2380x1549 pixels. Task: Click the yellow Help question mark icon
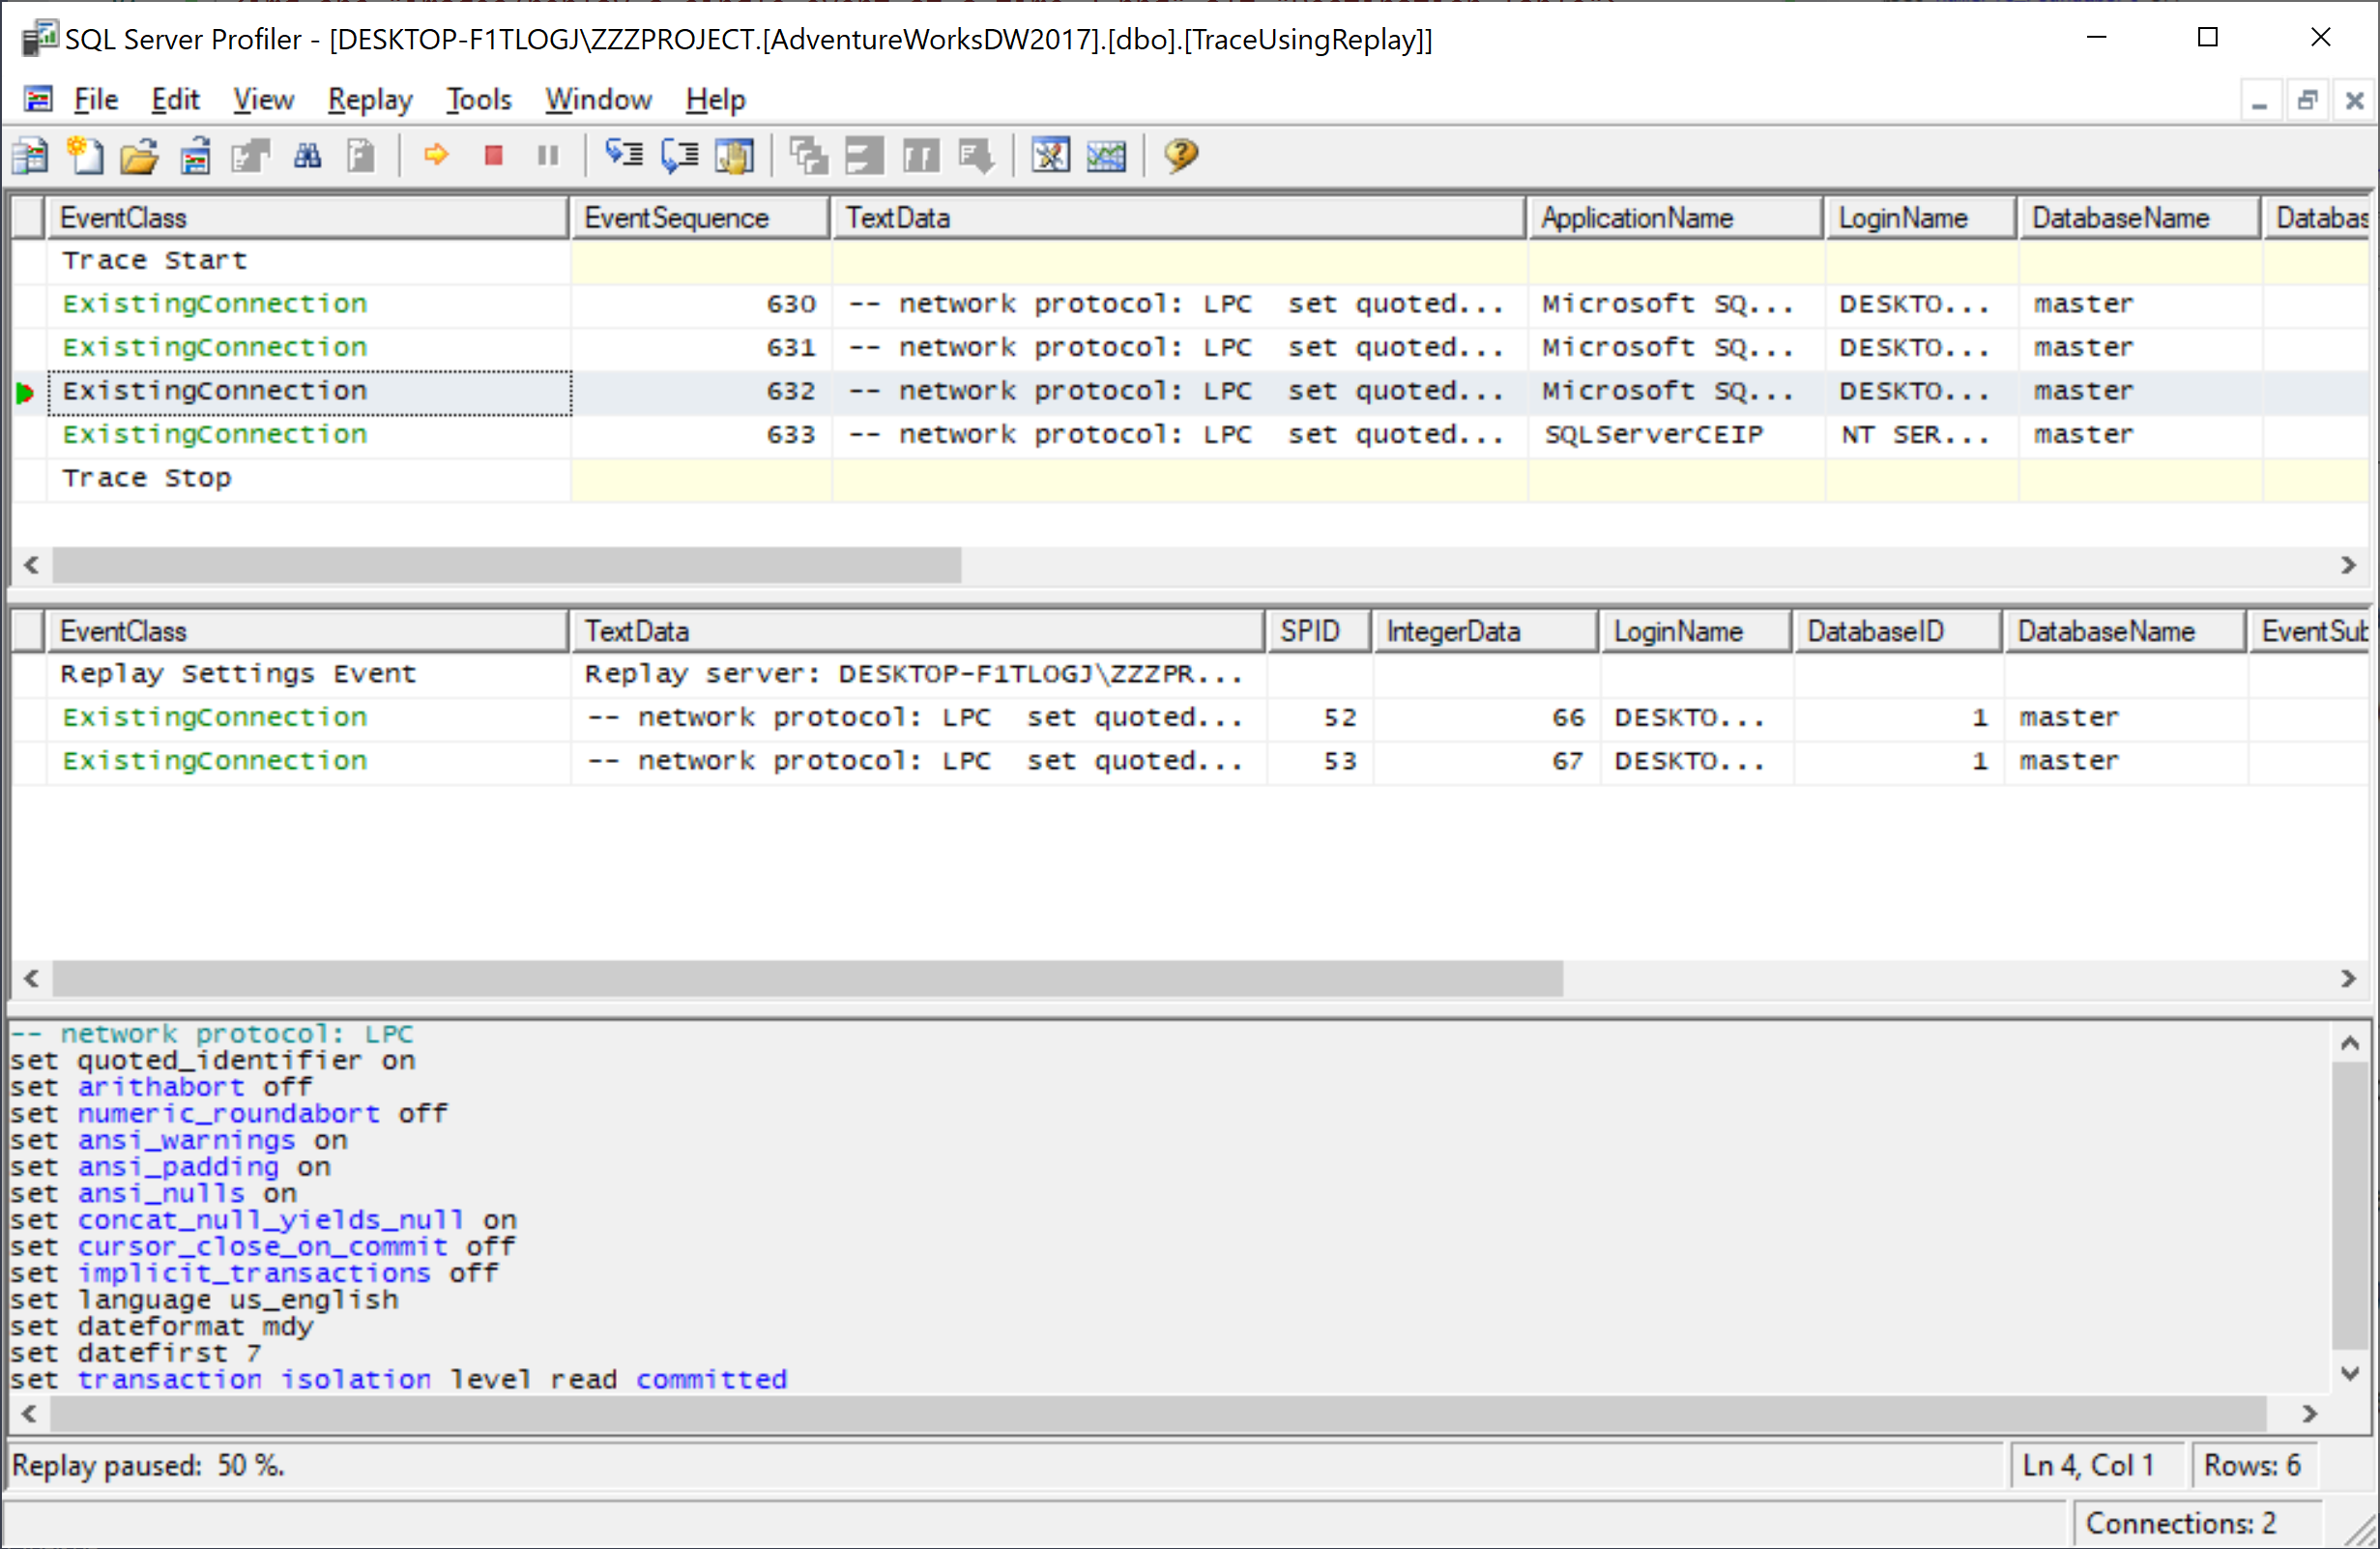[x=1181, y=155]
